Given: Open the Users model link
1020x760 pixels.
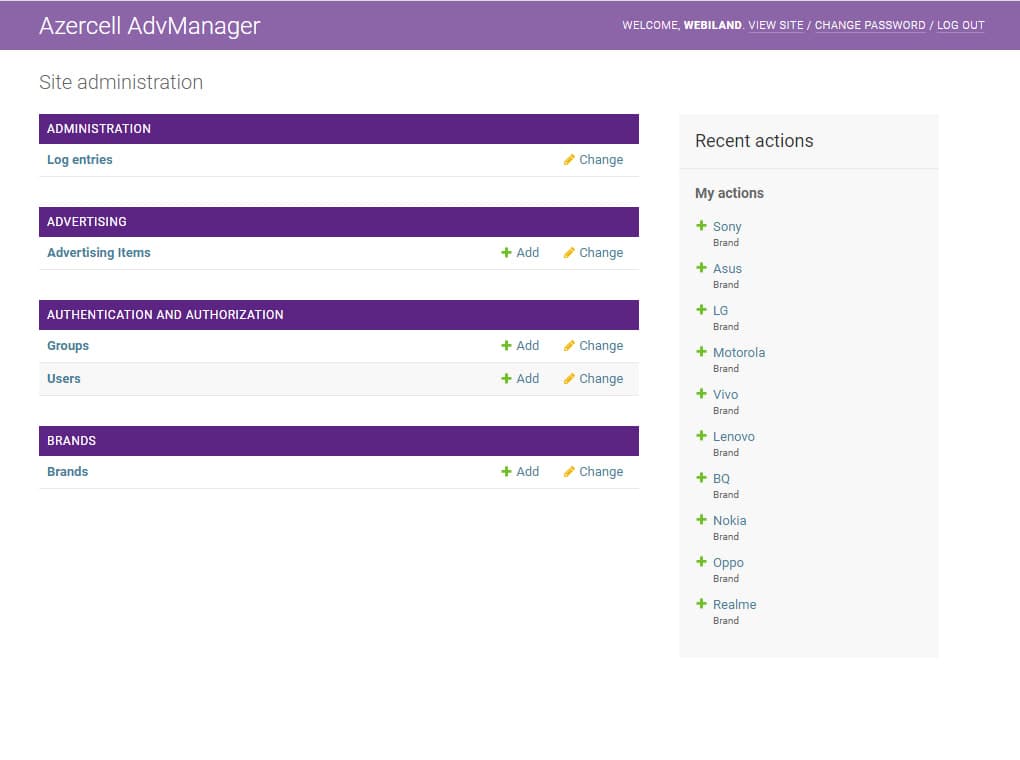Looking at the screenshot, I should 64,379.
